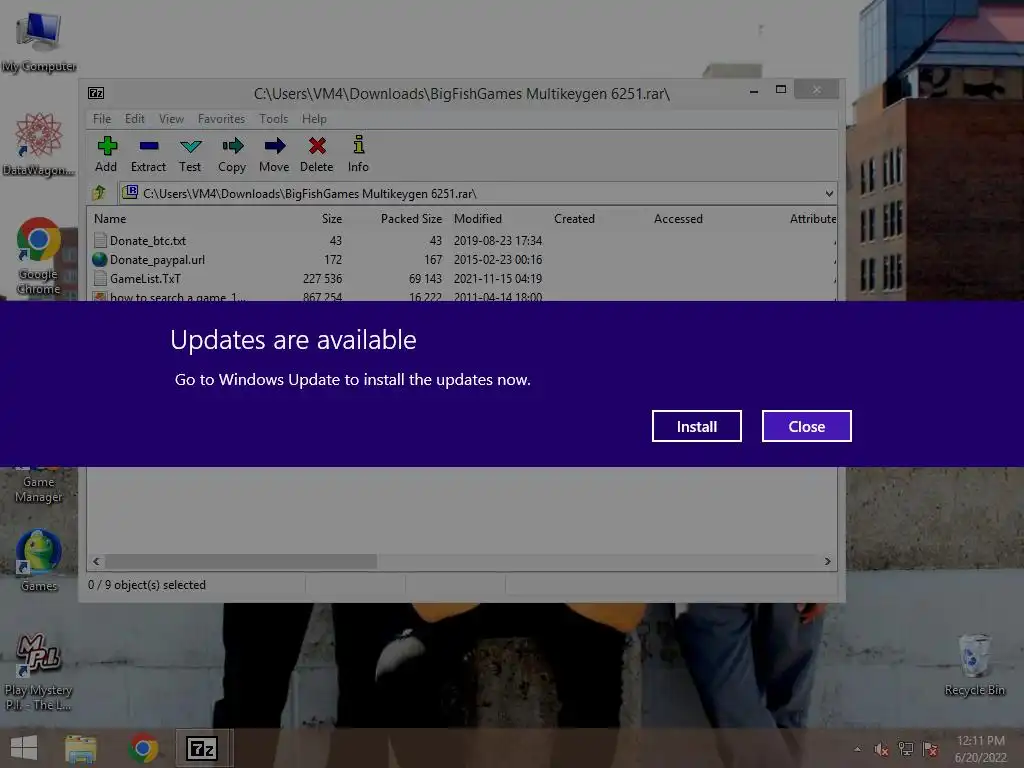Viewport: 1024px width, 768px height.
Task: Open the File menu
Action: point(102,119)
